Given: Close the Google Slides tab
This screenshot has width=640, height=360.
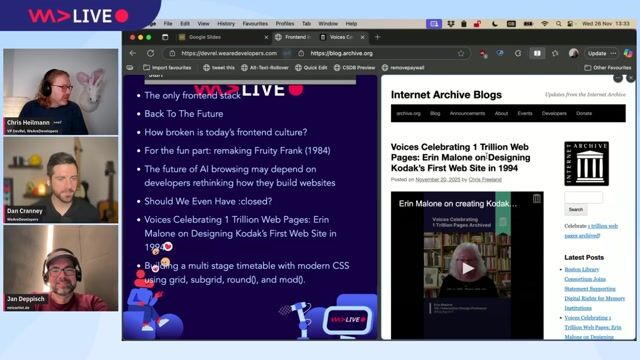Looking at the screenshot, I should tap(266, 37).
